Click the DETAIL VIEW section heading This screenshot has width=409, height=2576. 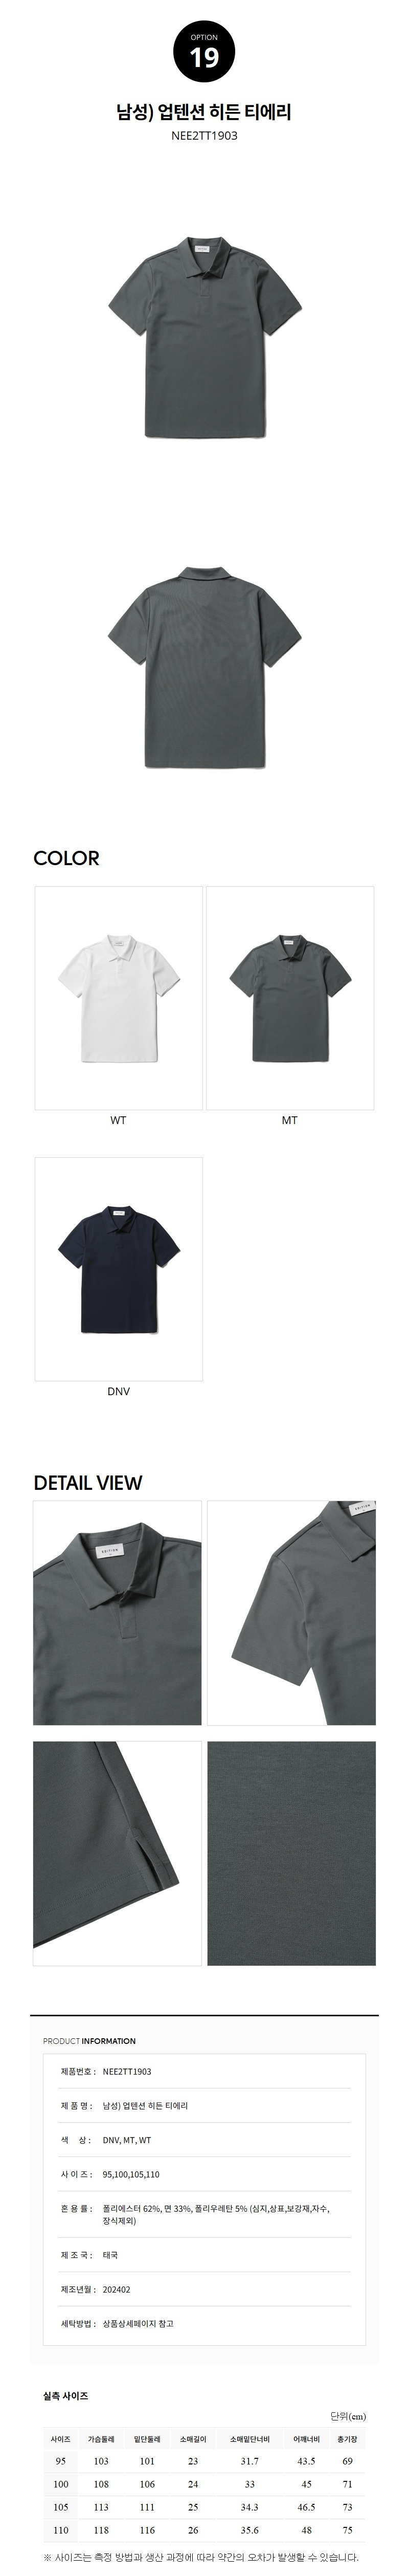coord(88,1483)
